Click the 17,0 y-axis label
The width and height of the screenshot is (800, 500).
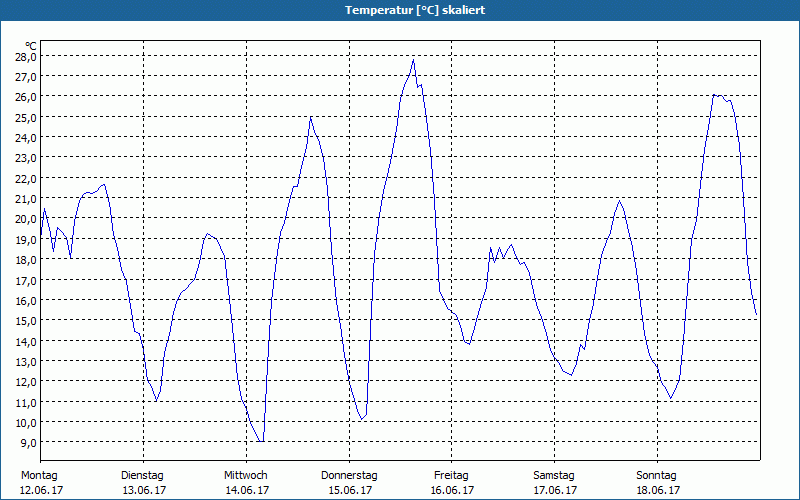(x=25, y=280)
